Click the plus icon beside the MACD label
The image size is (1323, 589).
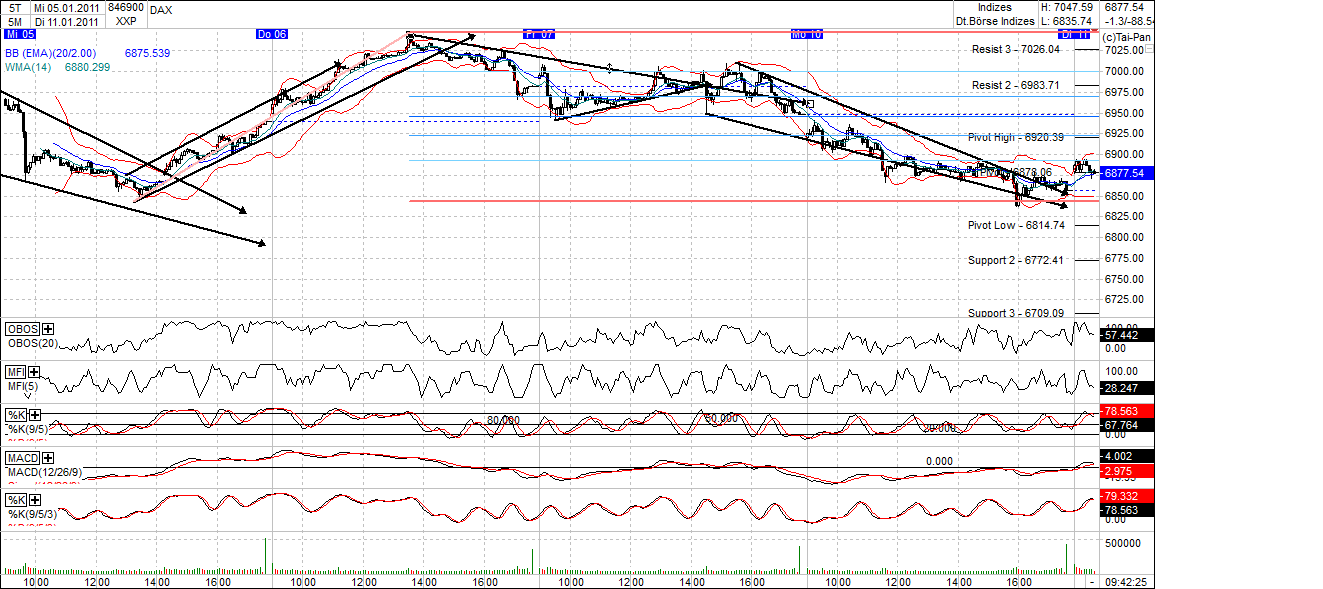pyautogui.click(x=48, y=458)
